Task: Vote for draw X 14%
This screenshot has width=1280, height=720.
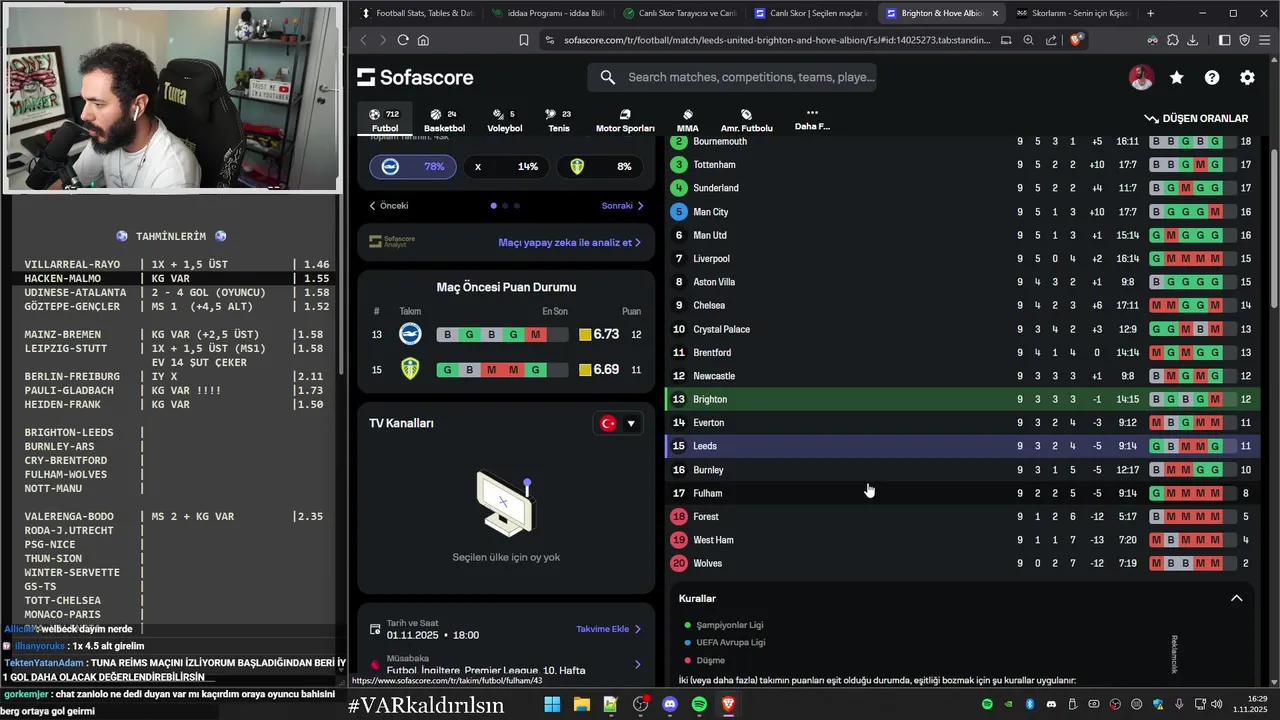Action: click(x=505, y=167)
